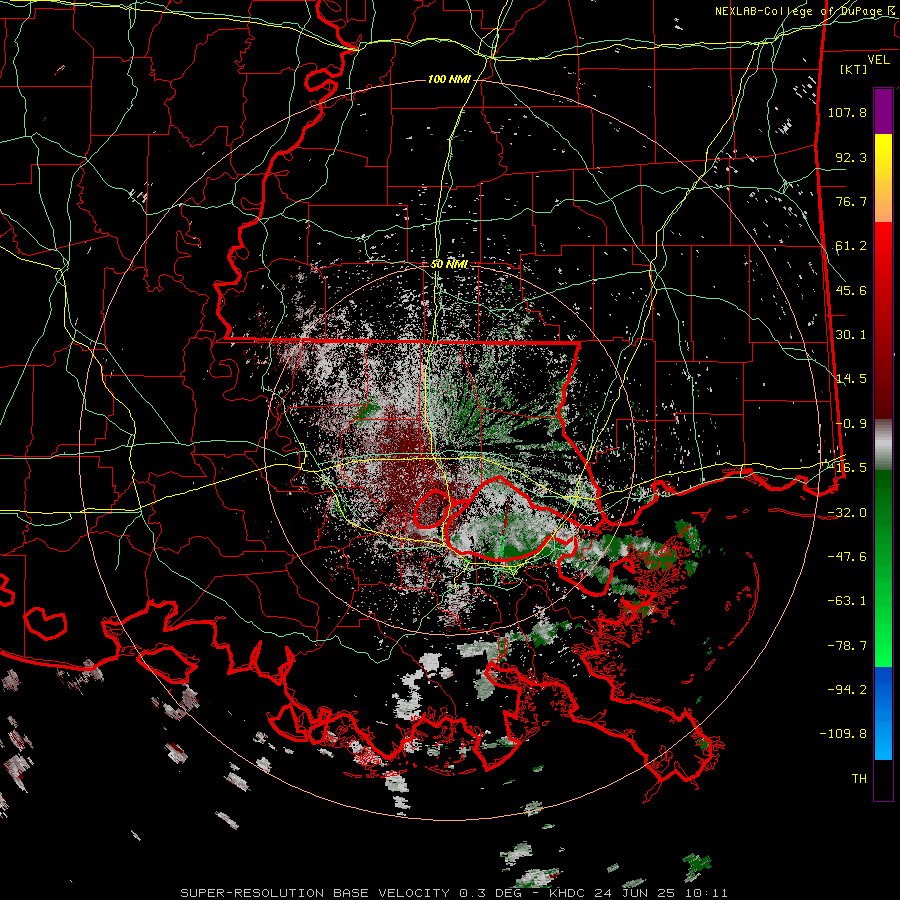This screenshot has height=900, width=900.
Task: Click the 107.8 velocity scale value
Action: coord(847,112)
